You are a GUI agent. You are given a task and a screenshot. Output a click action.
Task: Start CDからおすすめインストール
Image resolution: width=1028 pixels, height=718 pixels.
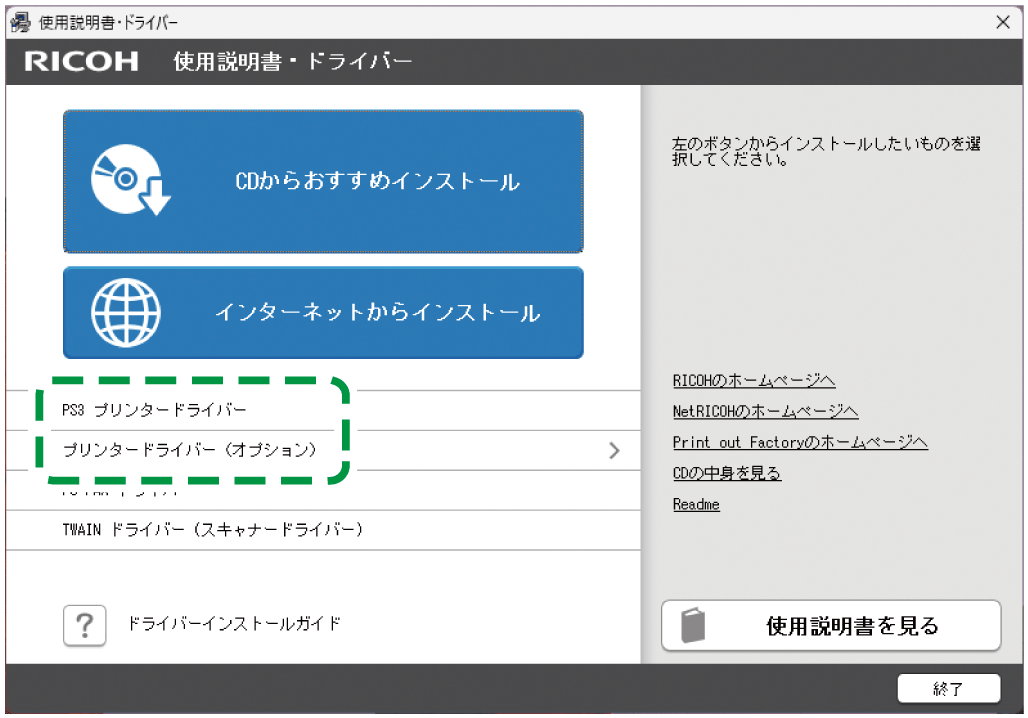click(323, 180)
